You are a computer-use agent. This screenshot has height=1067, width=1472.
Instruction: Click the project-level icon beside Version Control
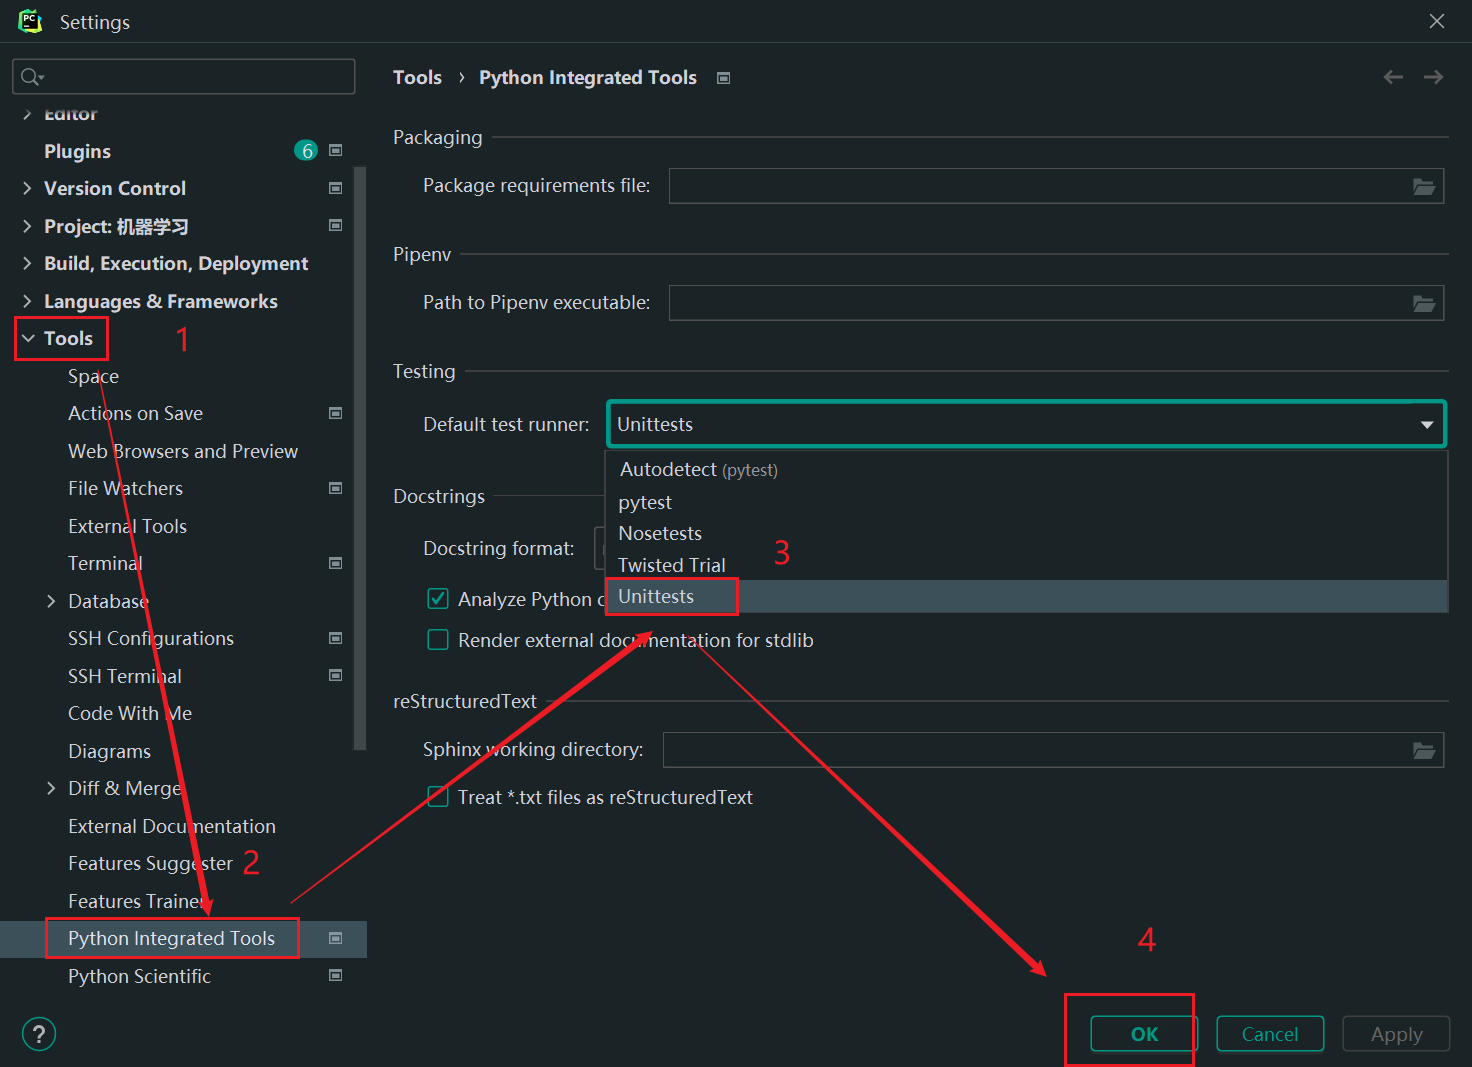(x=336, y=188)
